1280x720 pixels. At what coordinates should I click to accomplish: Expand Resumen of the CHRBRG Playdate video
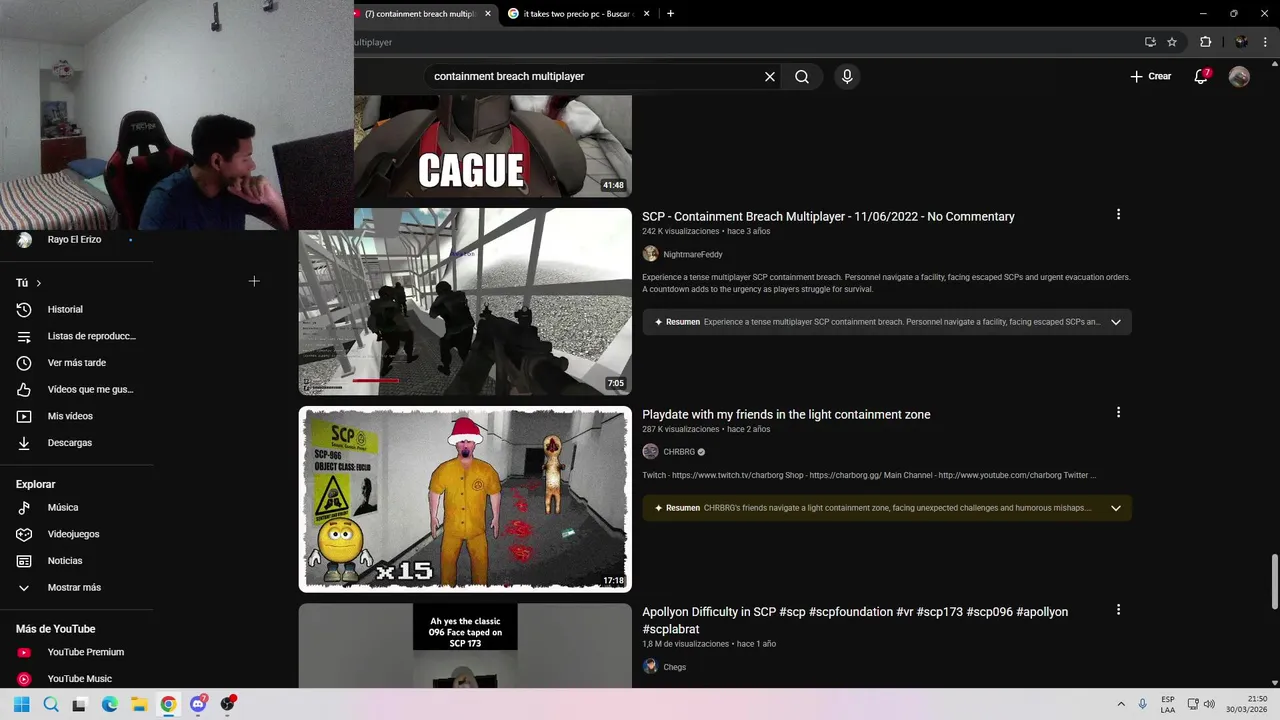[x=887, y=508]
